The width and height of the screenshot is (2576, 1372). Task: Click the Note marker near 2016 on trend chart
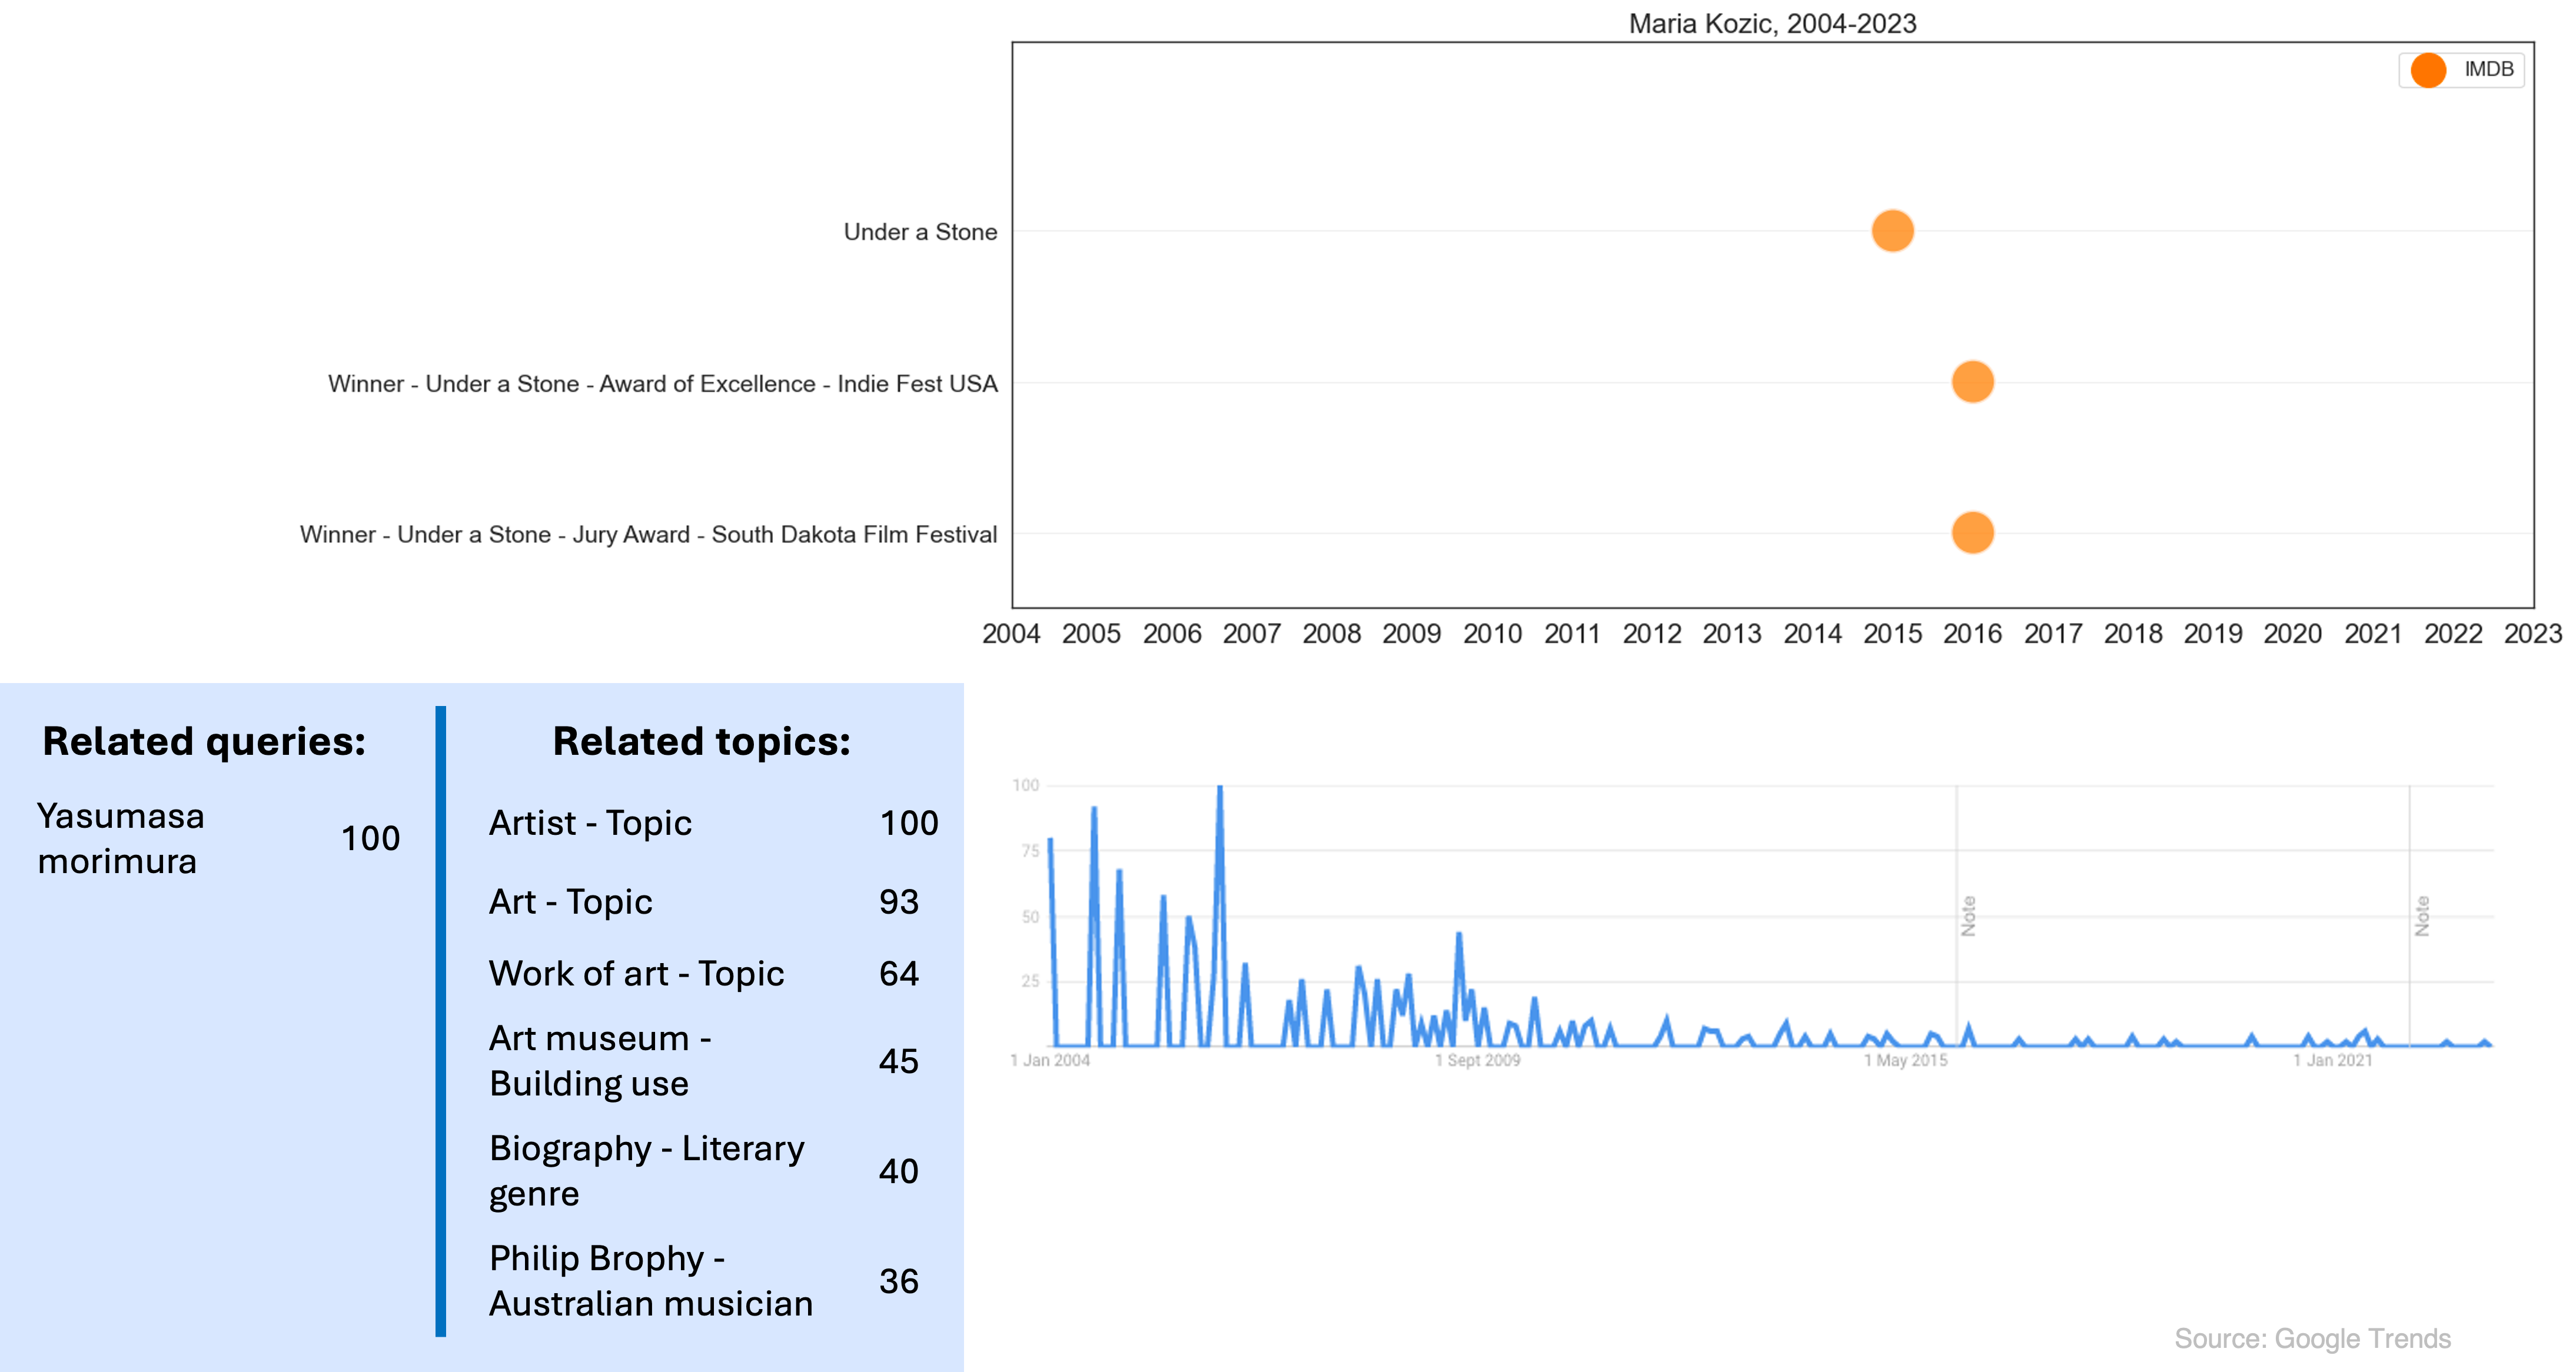[x=1968, y=916]
